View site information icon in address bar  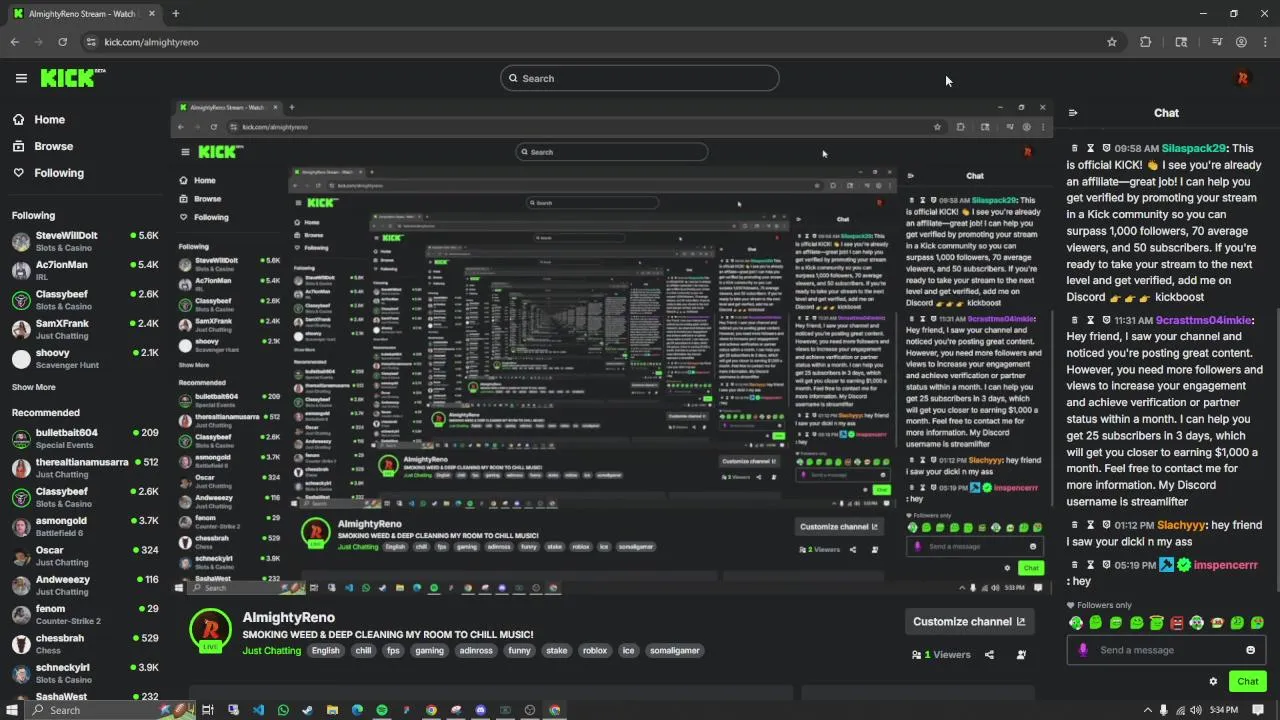(91, 42)
